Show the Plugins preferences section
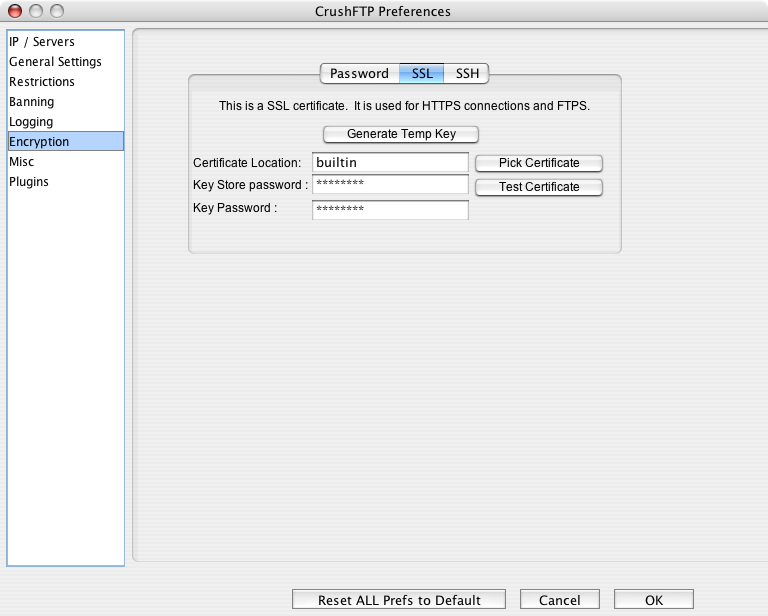The width and height of the screenshot is (768, 616). 29,182
